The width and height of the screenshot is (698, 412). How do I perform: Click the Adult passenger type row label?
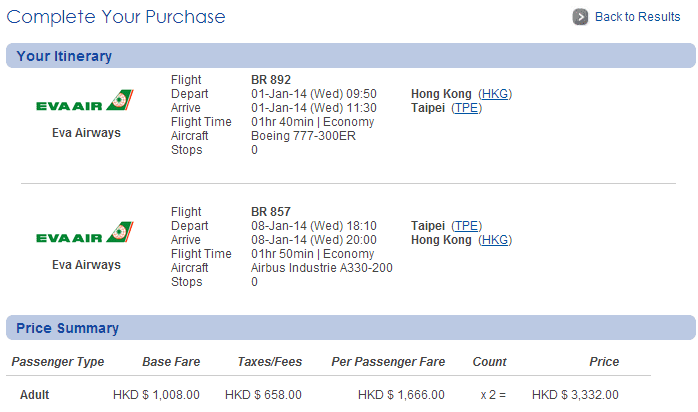tap(34, 395)
